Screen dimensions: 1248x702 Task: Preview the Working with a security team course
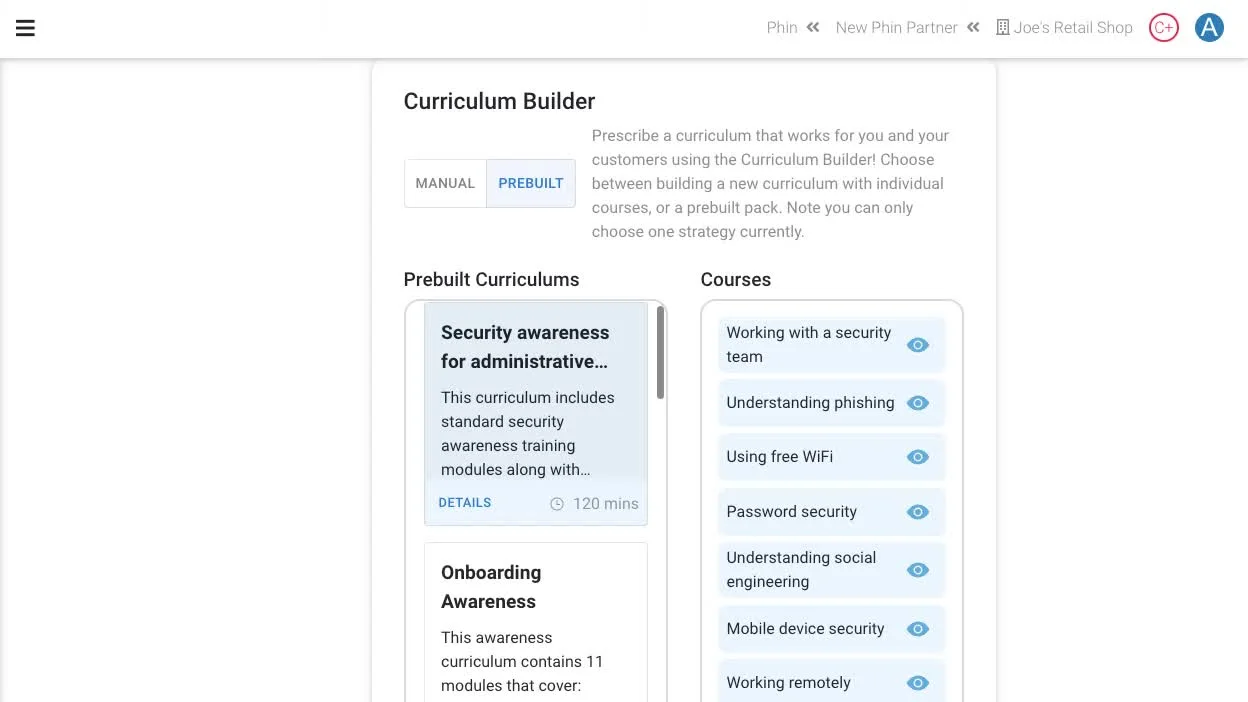pyautogui.click(x=918, y=345)
